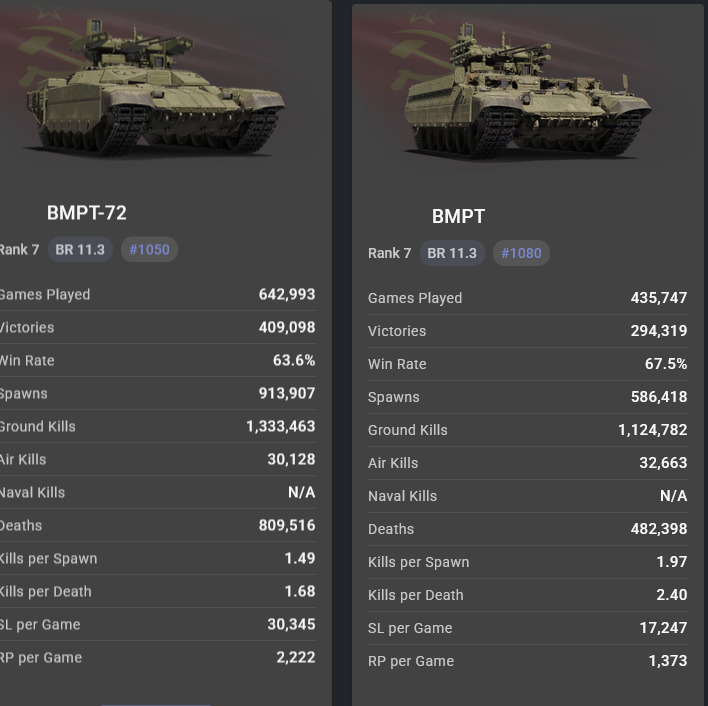This screenshot has height=706, width=708.
Task: Click Rank 7 label on BMPT card
Action: (x=389, y=253)
